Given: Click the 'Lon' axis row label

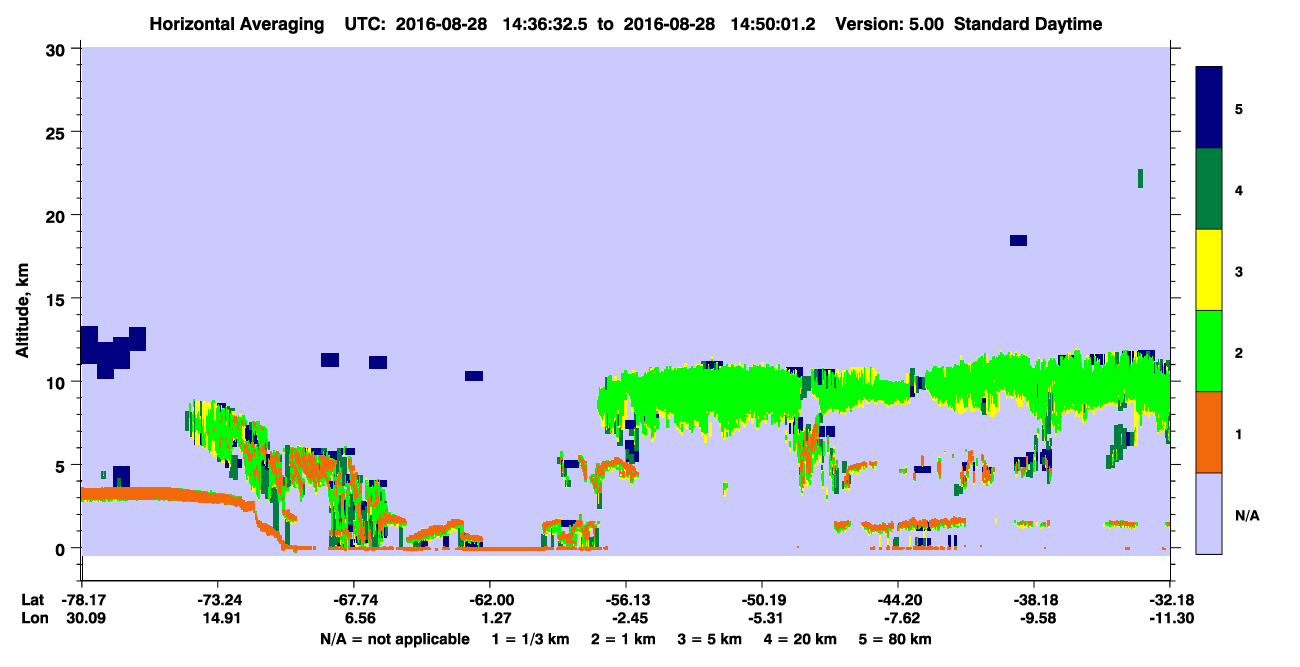Looking at the screenshot, I should click(33, 619).
